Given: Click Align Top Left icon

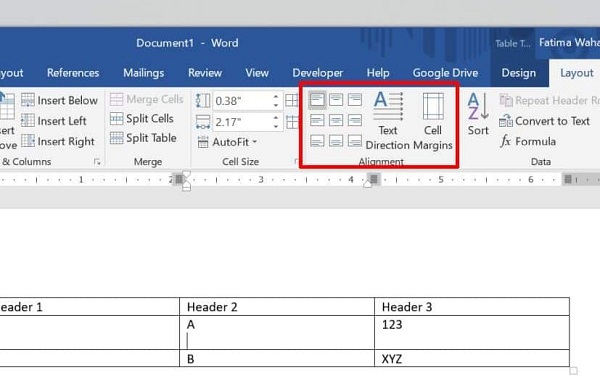Looking at the screenshot, I should [317, 100].
